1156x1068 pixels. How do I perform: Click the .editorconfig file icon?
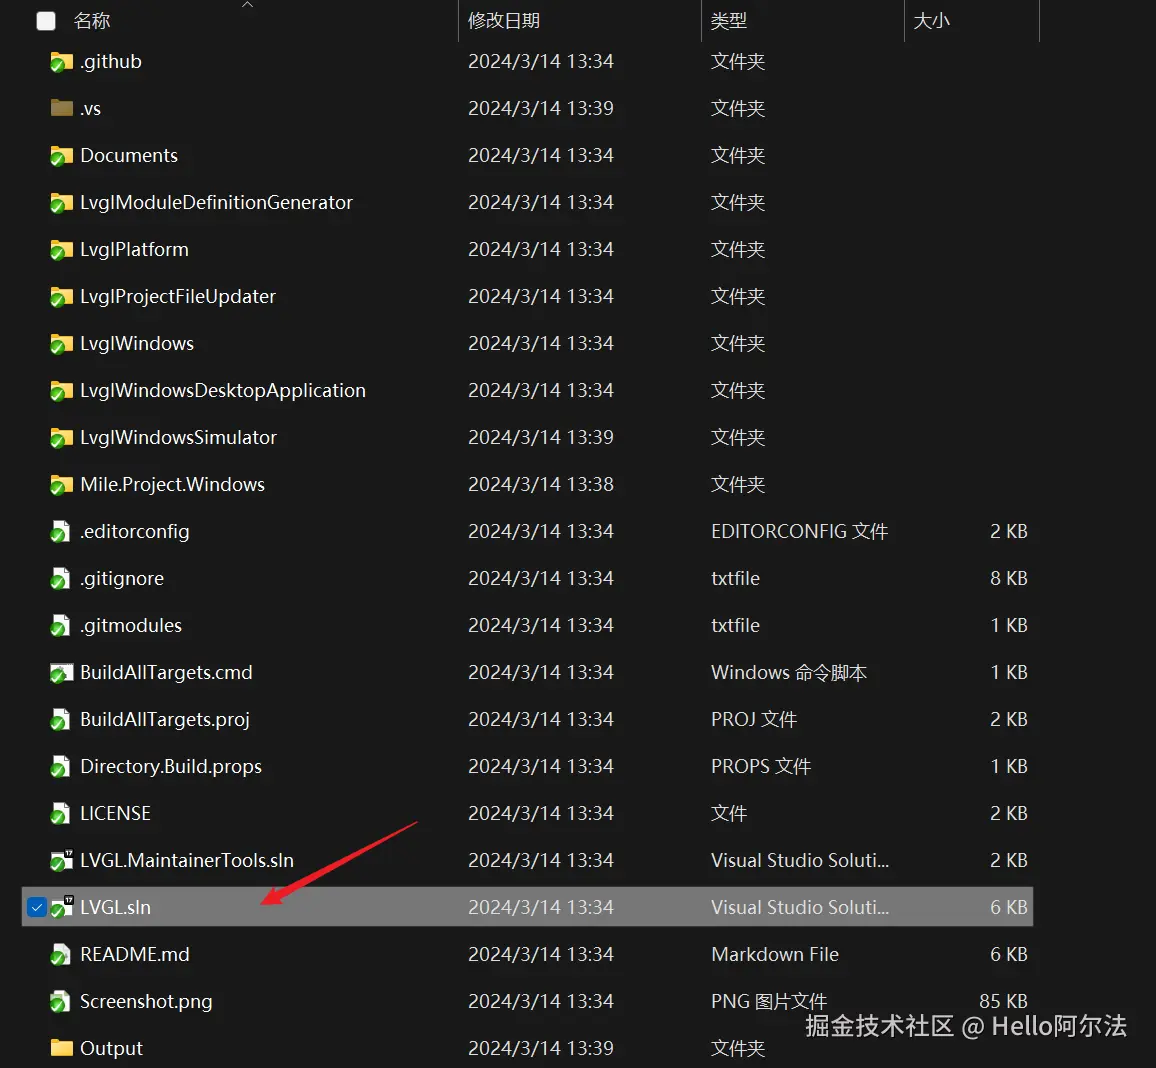tap(60, 532)
